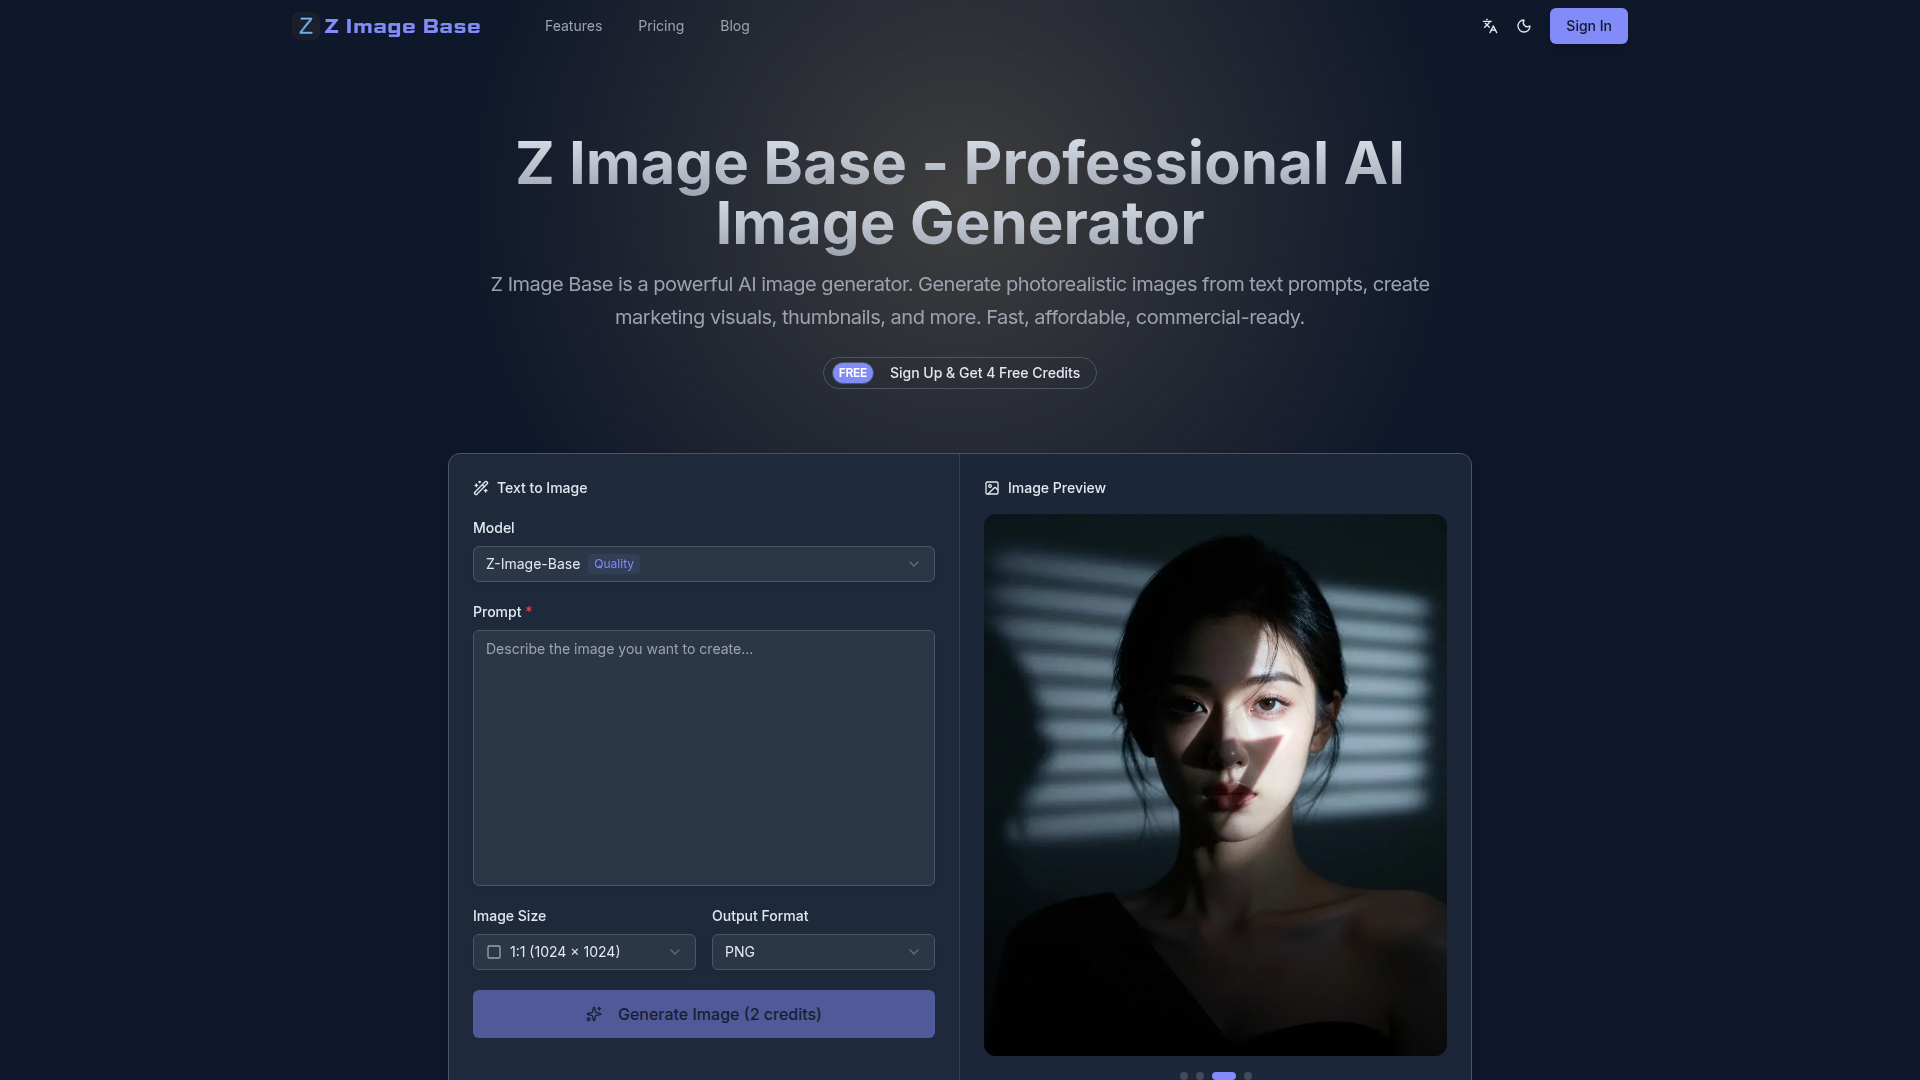Click the Quality badge next to Z-Image-Base
The image size is (1920, 1080).
(x=613, y=564)
